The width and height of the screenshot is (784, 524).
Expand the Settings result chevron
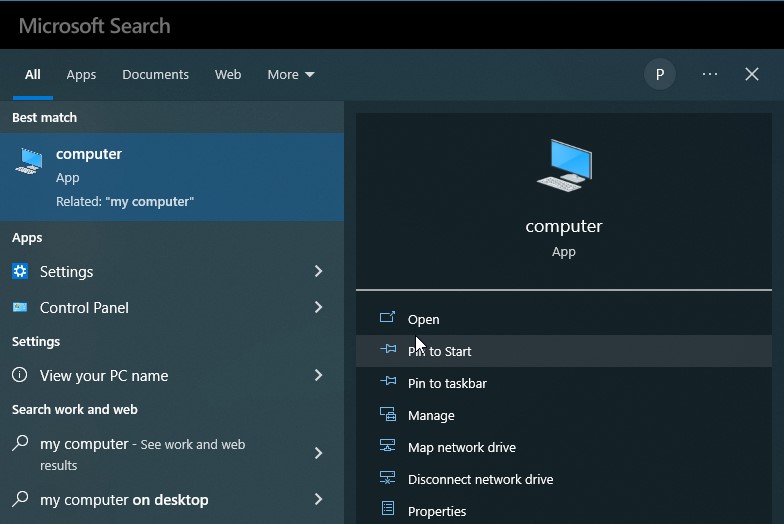[318, 272]
